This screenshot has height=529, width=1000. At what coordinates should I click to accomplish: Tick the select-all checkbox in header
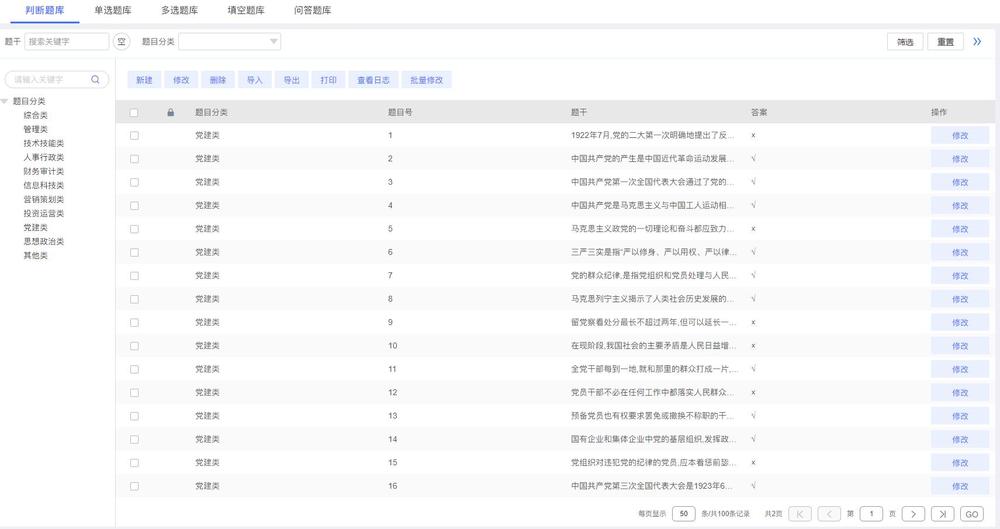[x=134, y=112]
